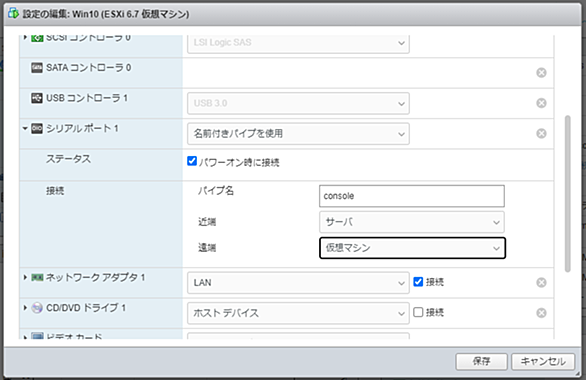586x380 pixels.
Task: Expand the ネットワーク アダプタ 1 section
Action: [25, 277]
